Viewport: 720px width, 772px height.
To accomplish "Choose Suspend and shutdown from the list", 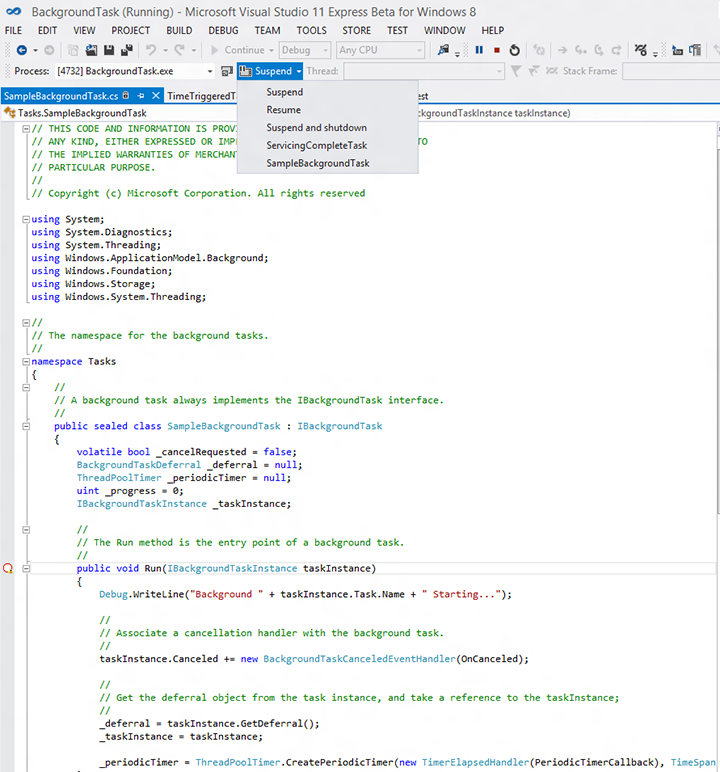I will point(316,128).
